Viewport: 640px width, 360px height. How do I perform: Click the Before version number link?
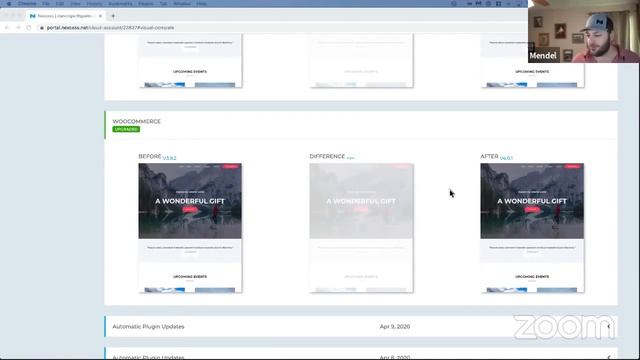(169, 158)
